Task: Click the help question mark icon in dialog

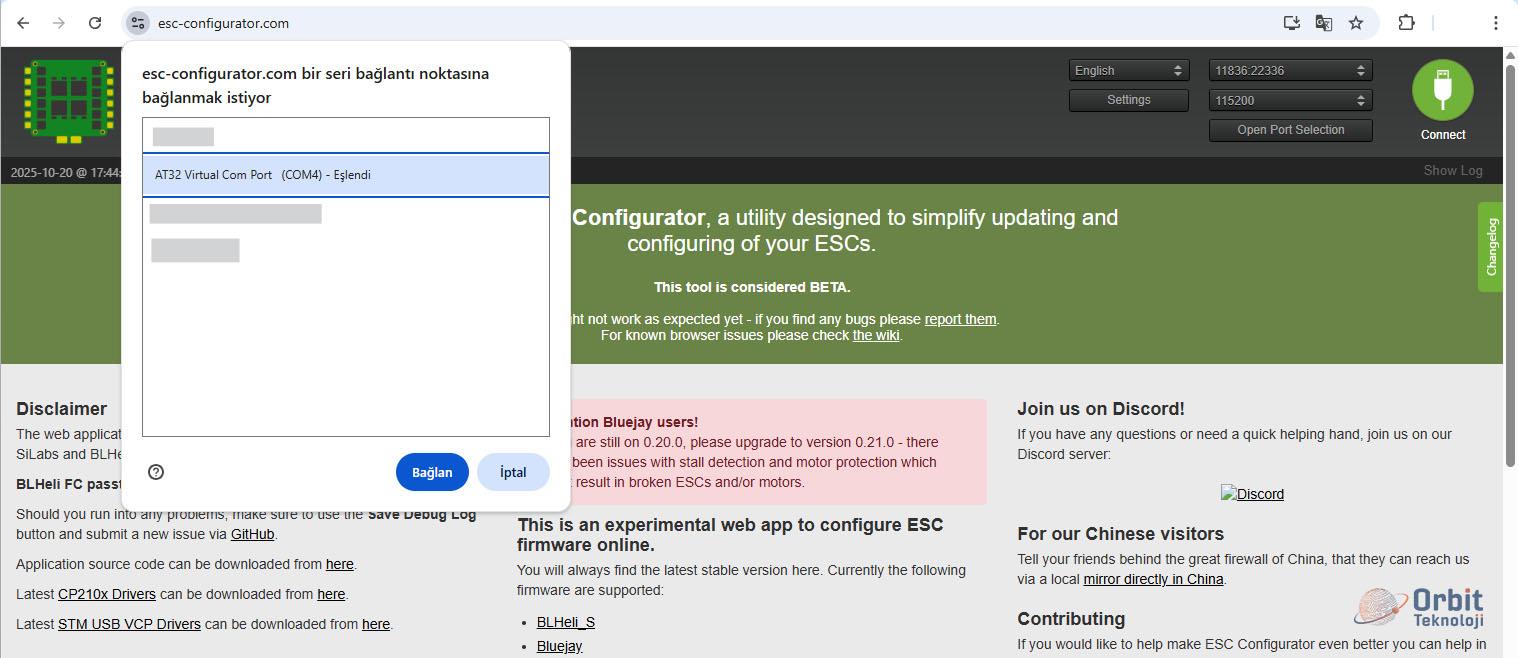Action: click(156, 472)
